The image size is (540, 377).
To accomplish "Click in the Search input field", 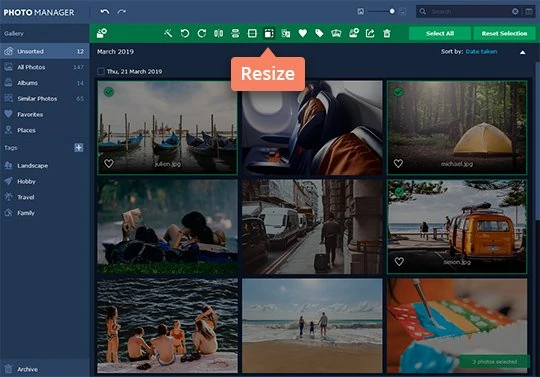I will pyautogui.click(x=469, y=12).
